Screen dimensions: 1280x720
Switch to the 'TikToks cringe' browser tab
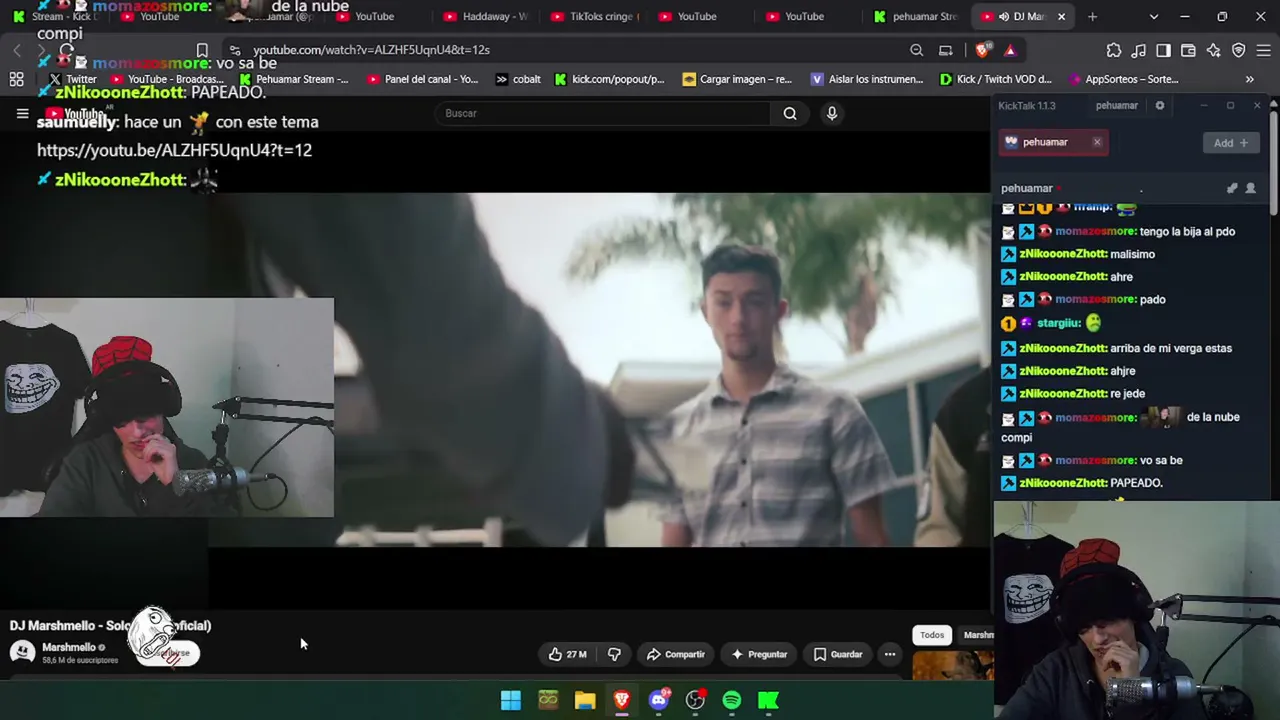click(x=594, y=16)
